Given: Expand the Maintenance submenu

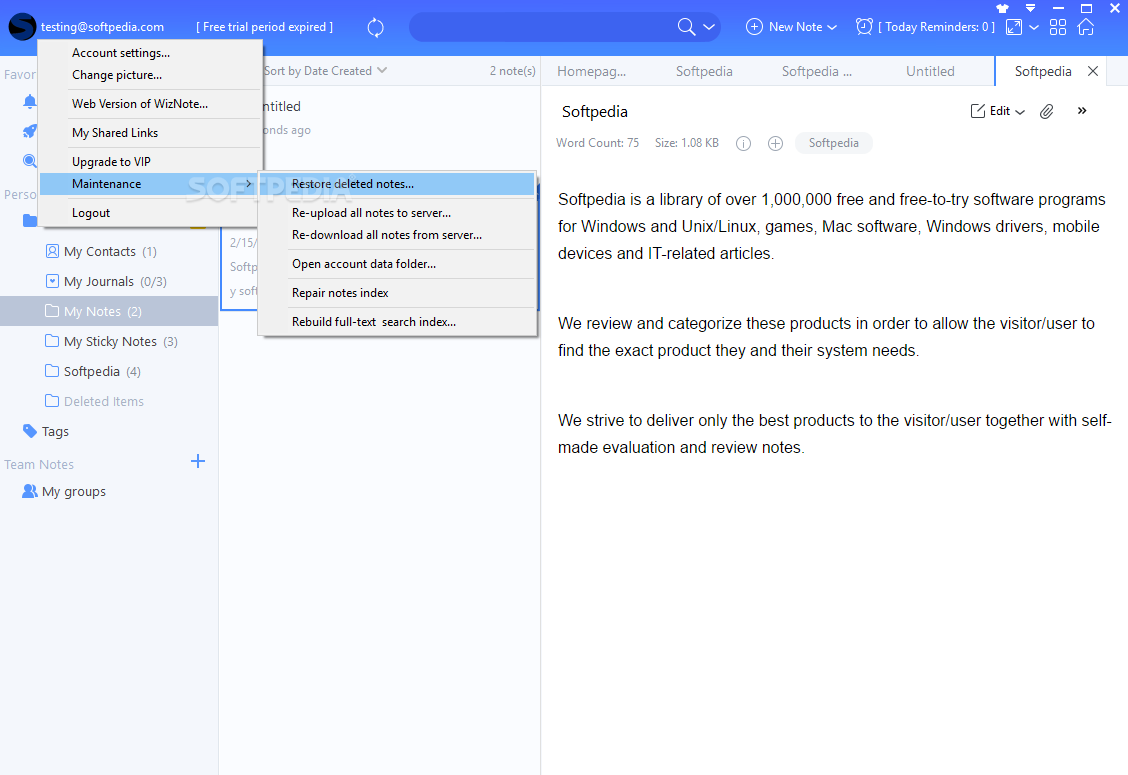Looking at the screenshot, I should 150,183.
